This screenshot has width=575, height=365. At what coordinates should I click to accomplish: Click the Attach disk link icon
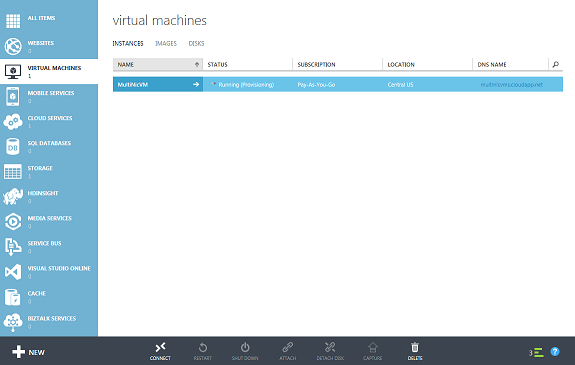[x=288, y=347]
